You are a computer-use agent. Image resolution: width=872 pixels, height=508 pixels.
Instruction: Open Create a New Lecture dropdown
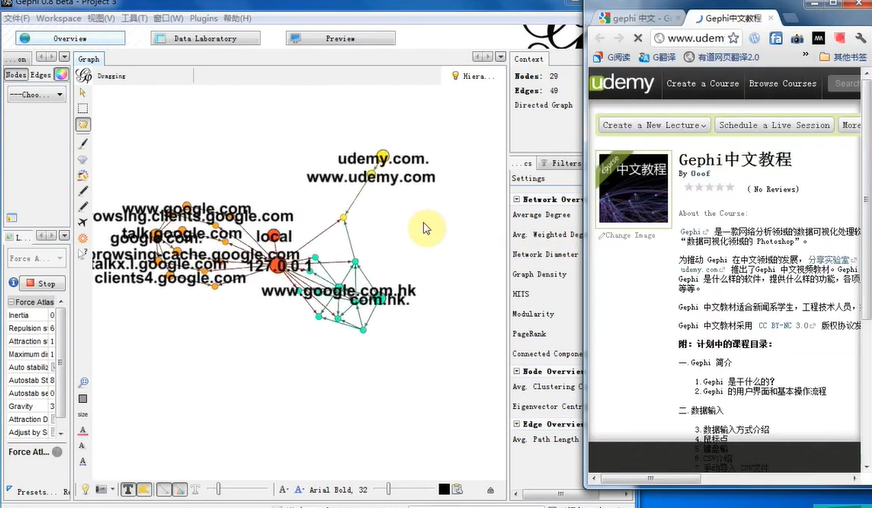click(654, 125)
